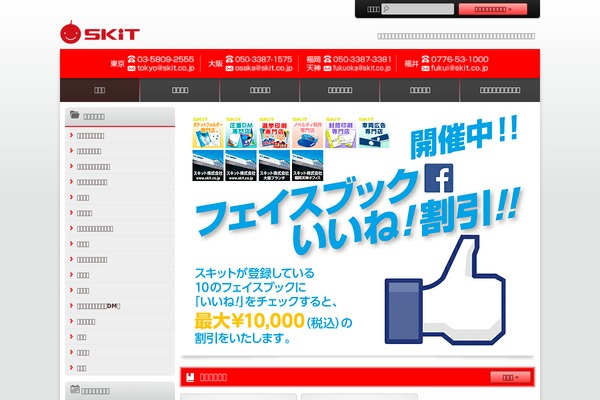Open the osaka@skit.co.jp email link
Viewport: 600px width, 400px height.
[x=264, y=68]
